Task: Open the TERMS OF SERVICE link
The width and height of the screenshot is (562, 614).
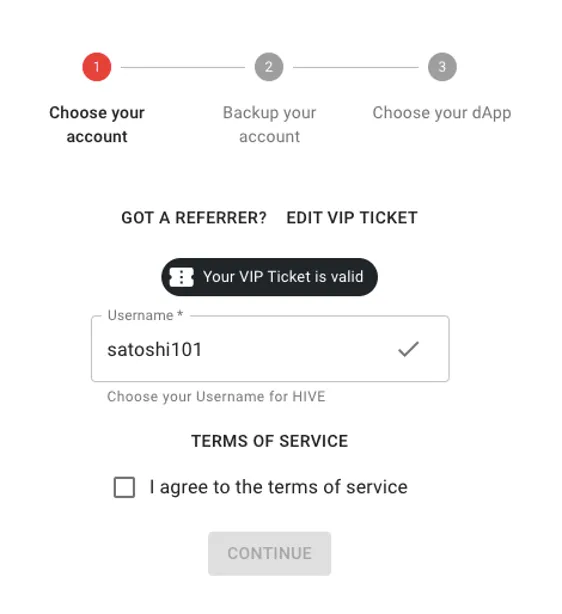Action: (x=269, y=441)
